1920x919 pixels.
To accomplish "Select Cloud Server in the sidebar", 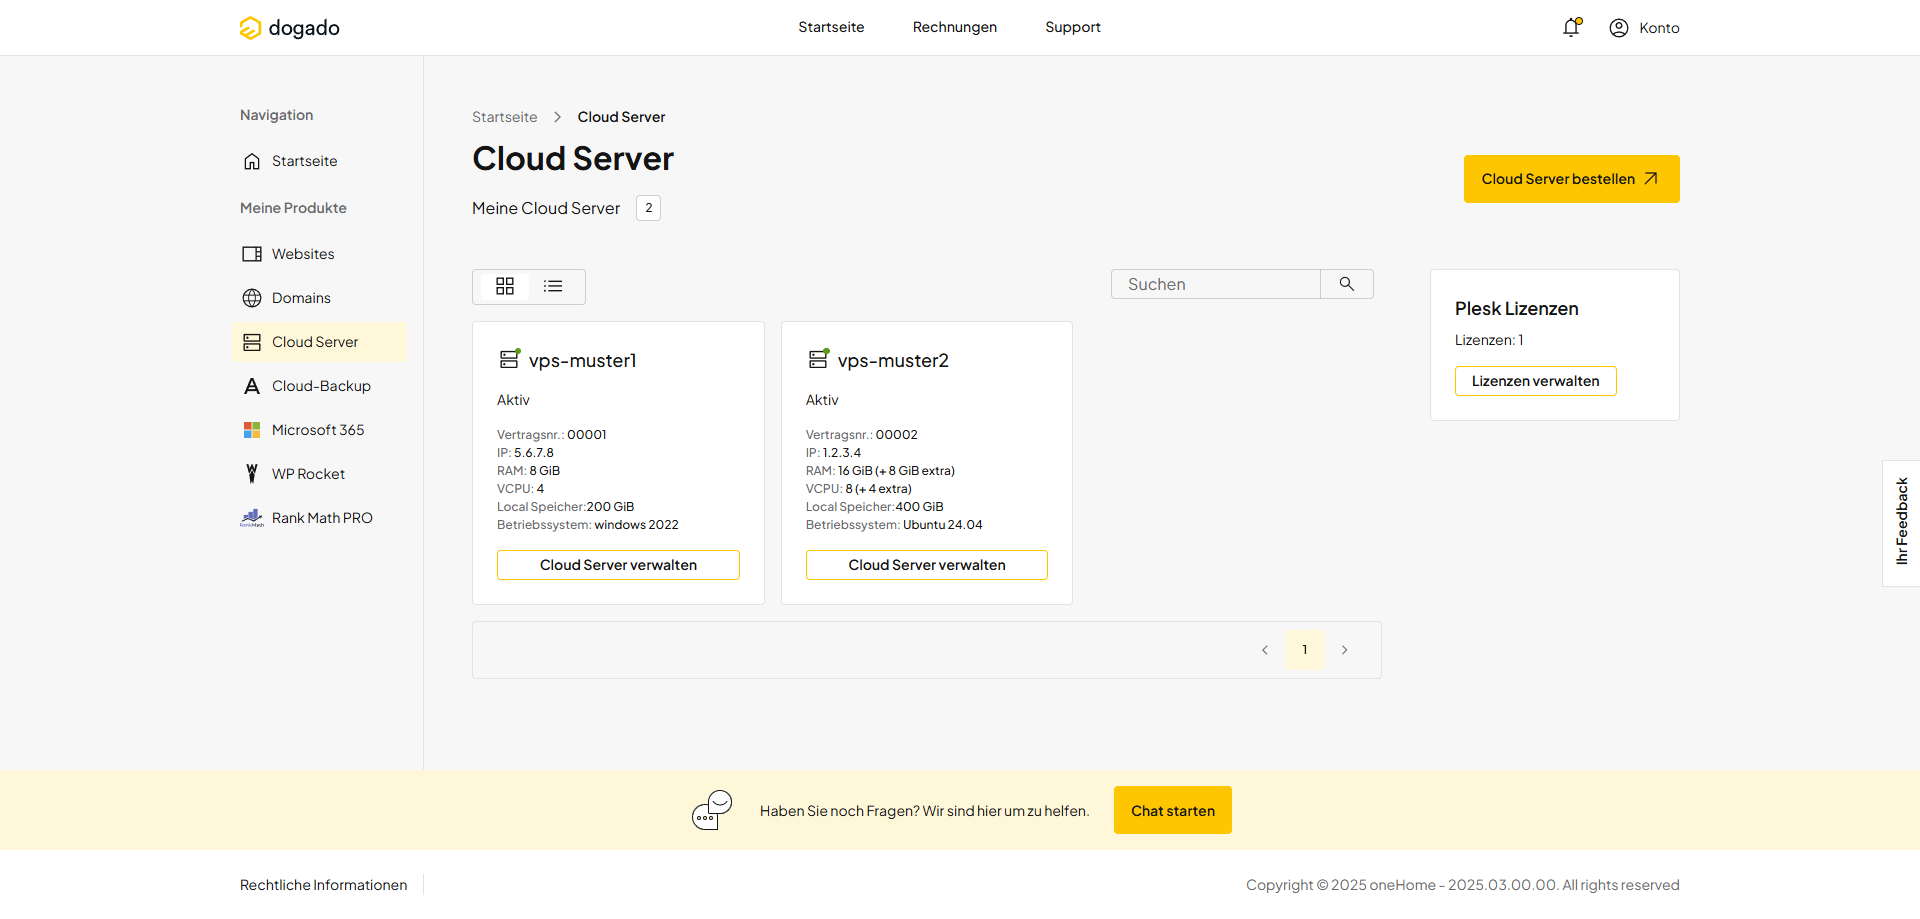I will point(320,342).
